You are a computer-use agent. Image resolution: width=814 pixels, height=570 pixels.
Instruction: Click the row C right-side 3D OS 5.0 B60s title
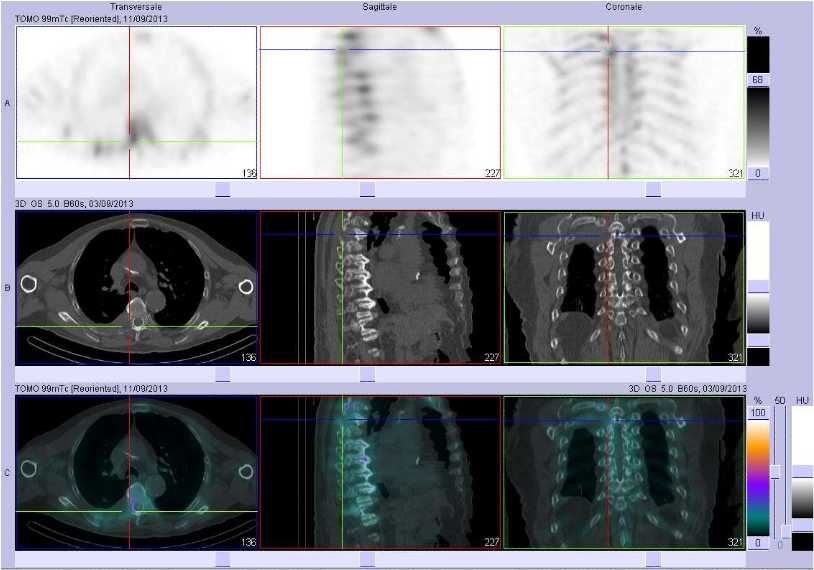687,388
